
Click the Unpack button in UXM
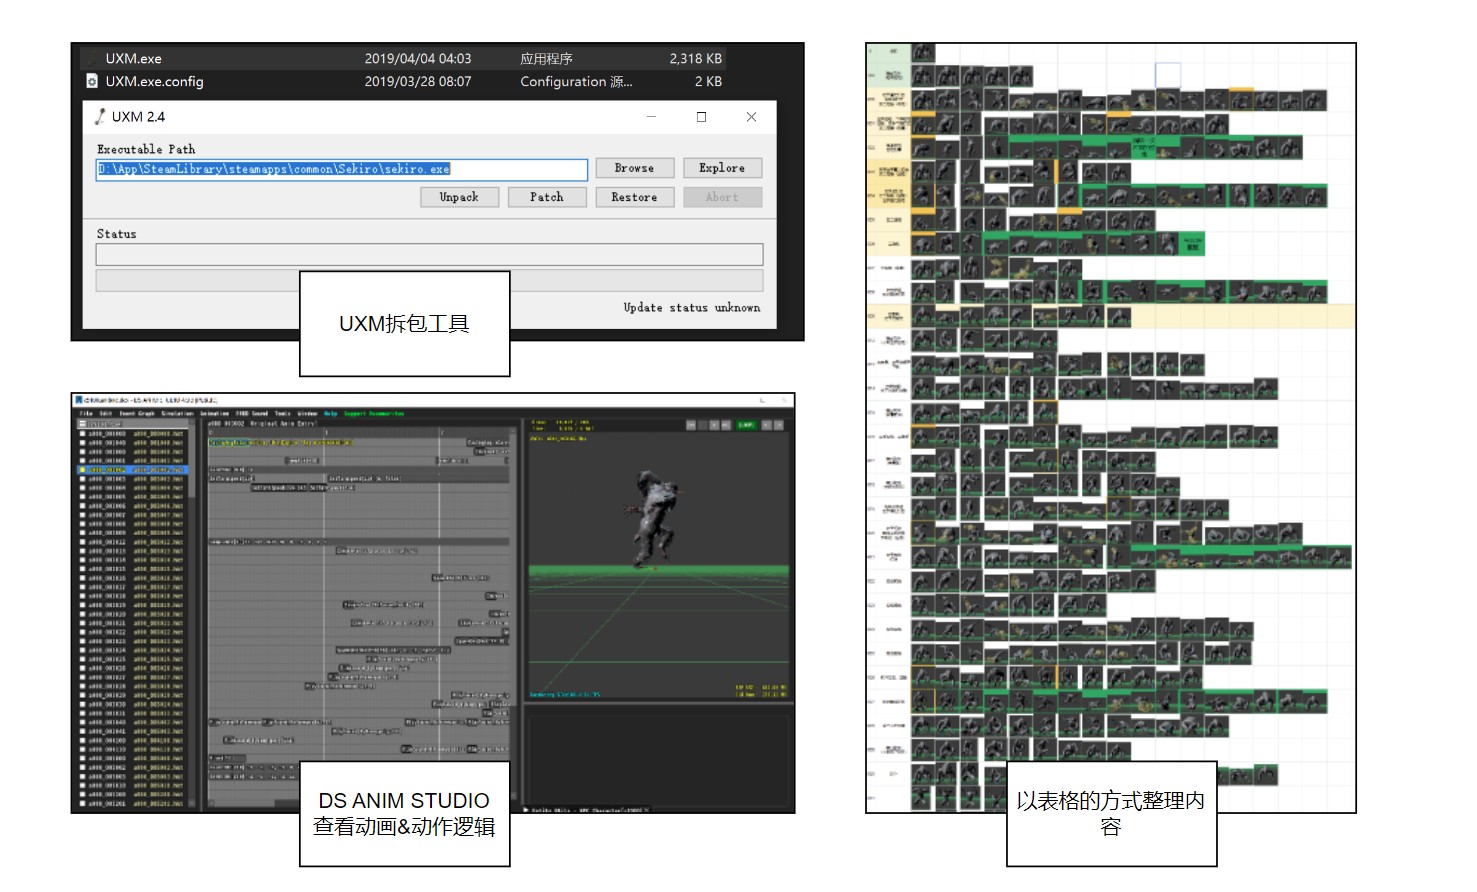pyautogui.click(x=459, y=197)
